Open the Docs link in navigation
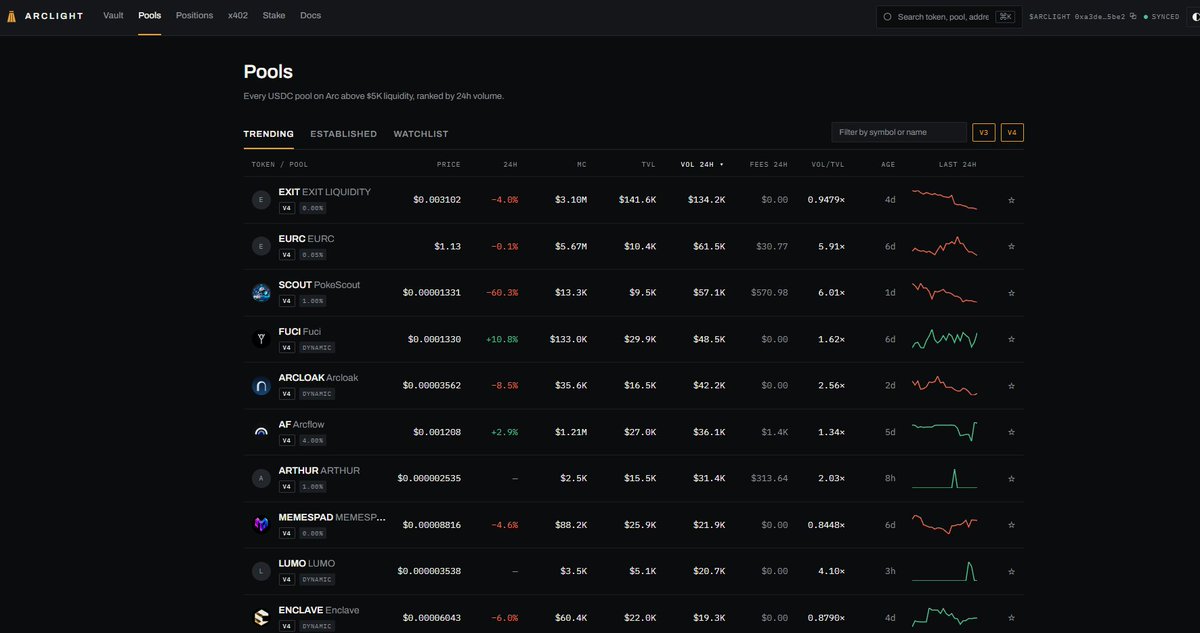The width and height of the screenshot is (1200, 633). coord(310,16)
